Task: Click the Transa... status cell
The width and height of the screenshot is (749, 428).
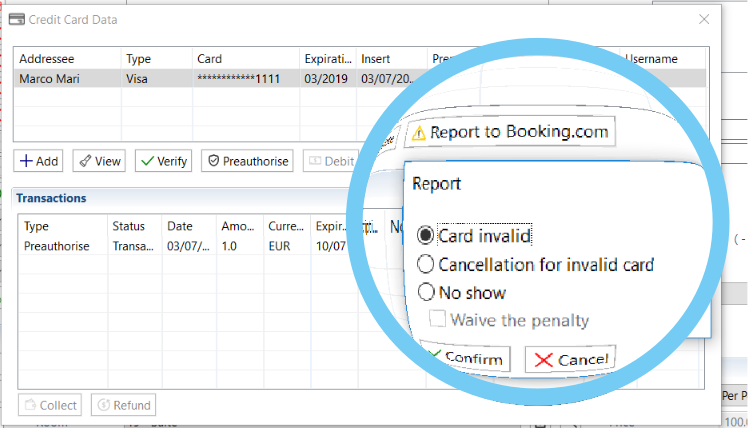Action: pos(133,246)
